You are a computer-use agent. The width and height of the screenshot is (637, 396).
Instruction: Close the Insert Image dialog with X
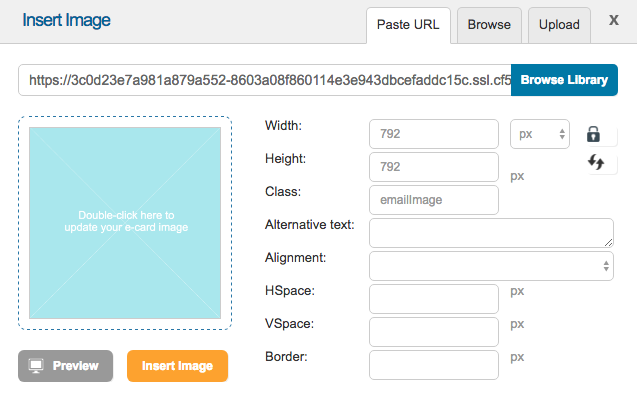[x=614, y=20]
